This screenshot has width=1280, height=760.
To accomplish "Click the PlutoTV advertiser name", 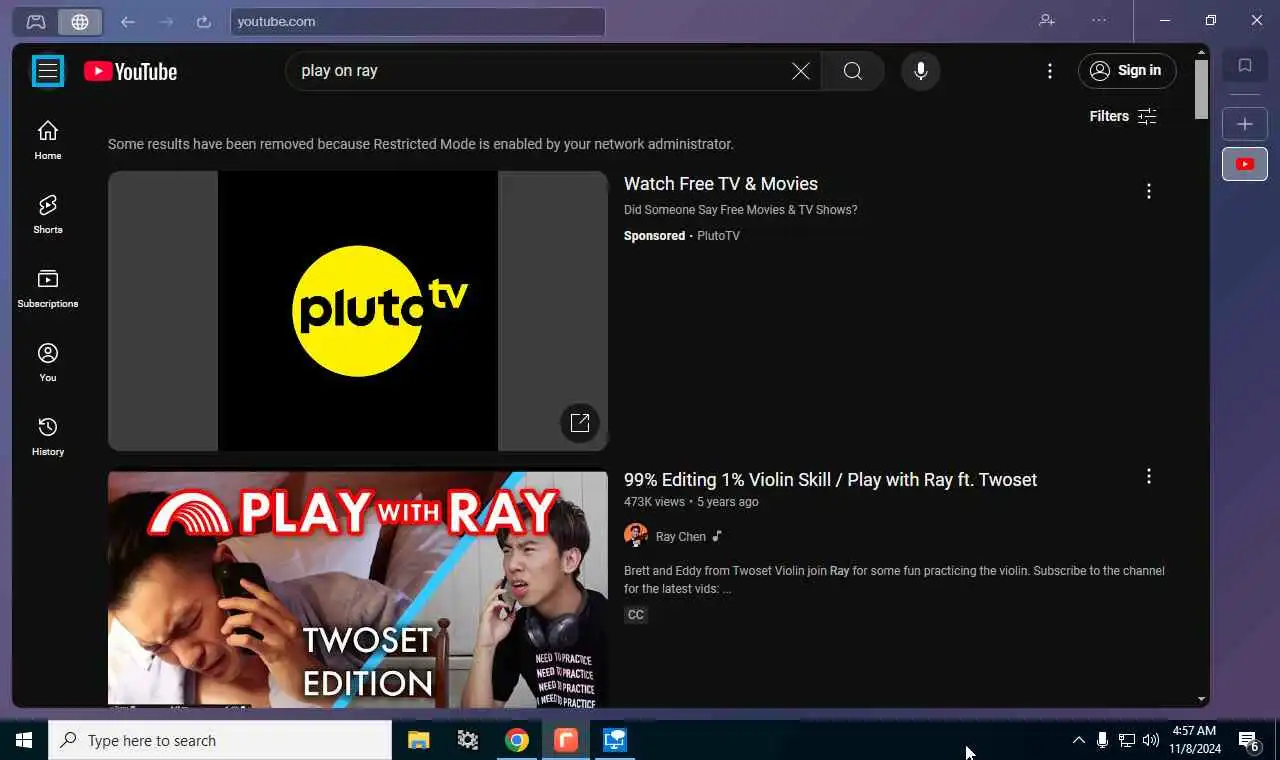I will 718,236.
